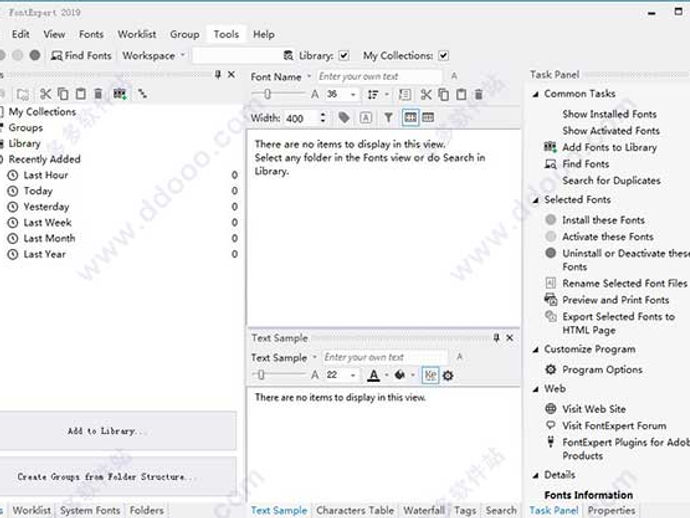Screen dimensions: 690x518
Task: Open the Fonts menu
Action: coord(91,34)
